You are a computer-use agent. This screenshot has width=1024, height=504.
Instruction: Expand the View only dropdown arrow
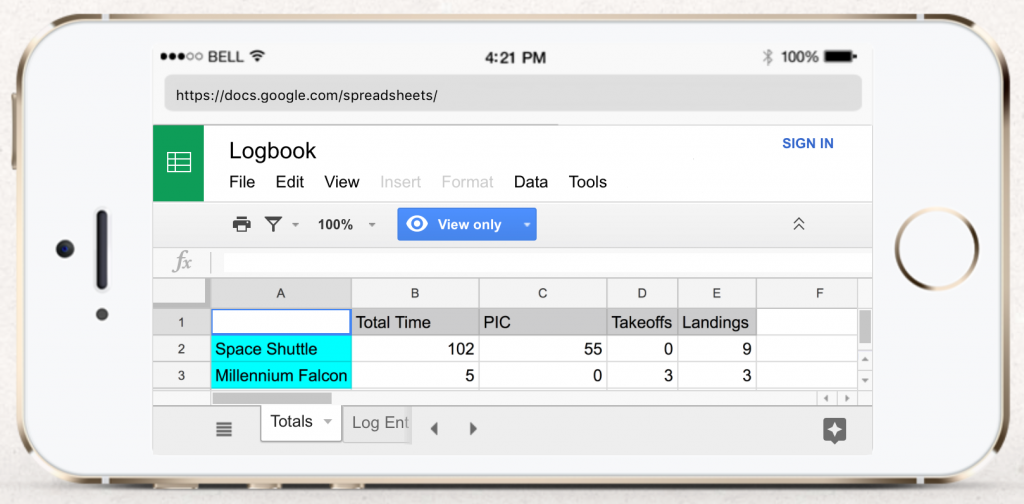click(527, 224)
